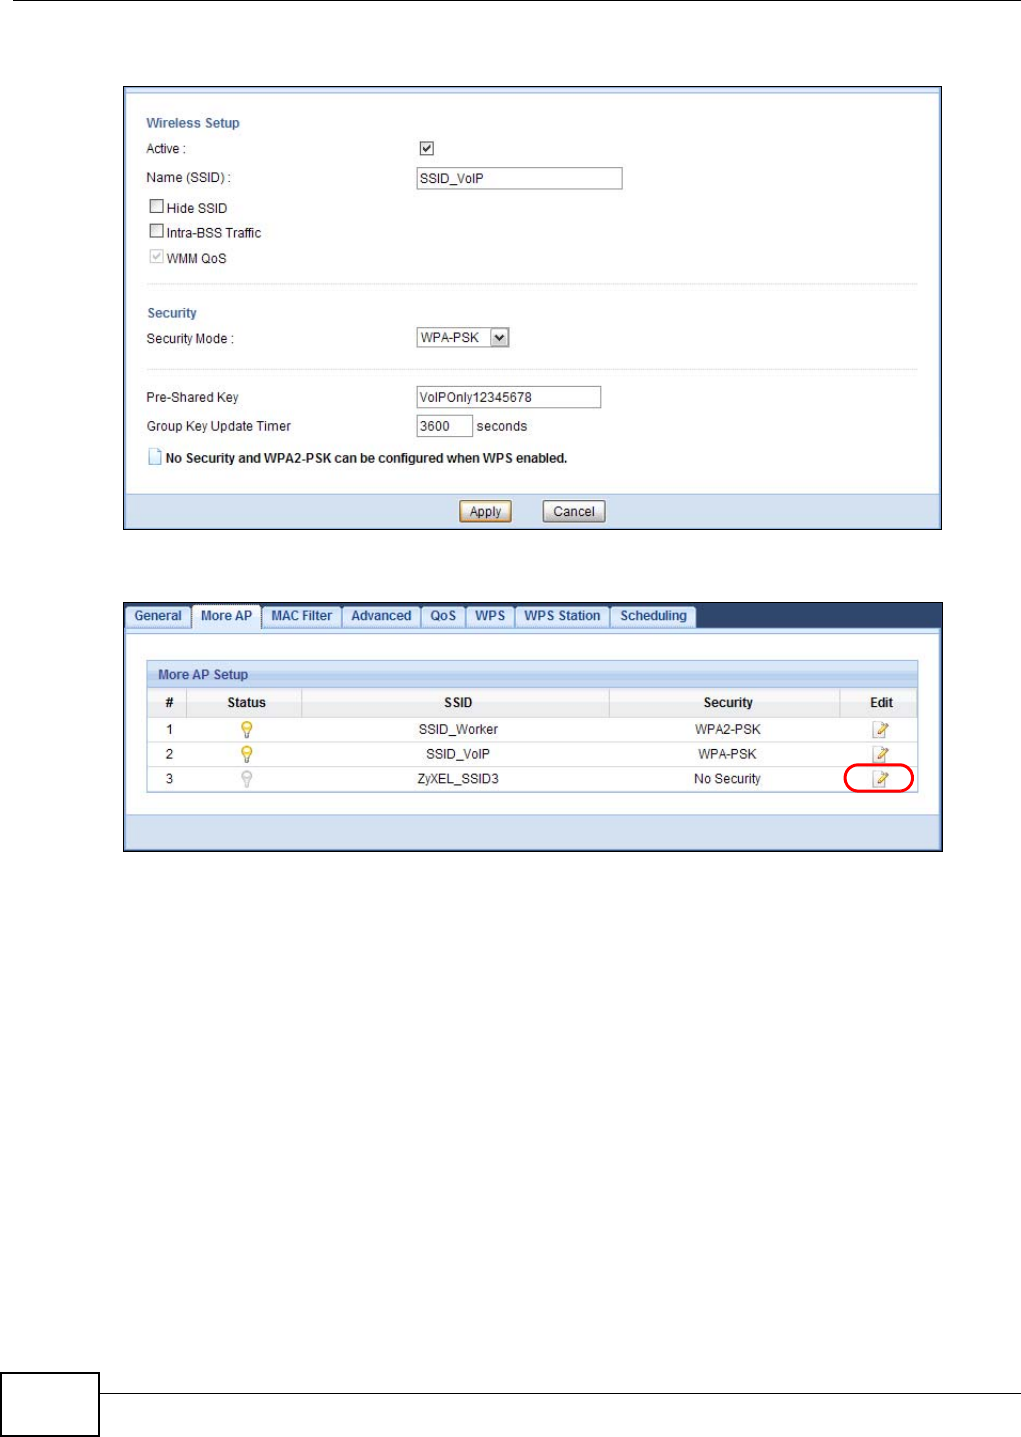This screenshot has height=1437, width=1021.
Task: Open the WPS Station tab
Action: point(562,616)
